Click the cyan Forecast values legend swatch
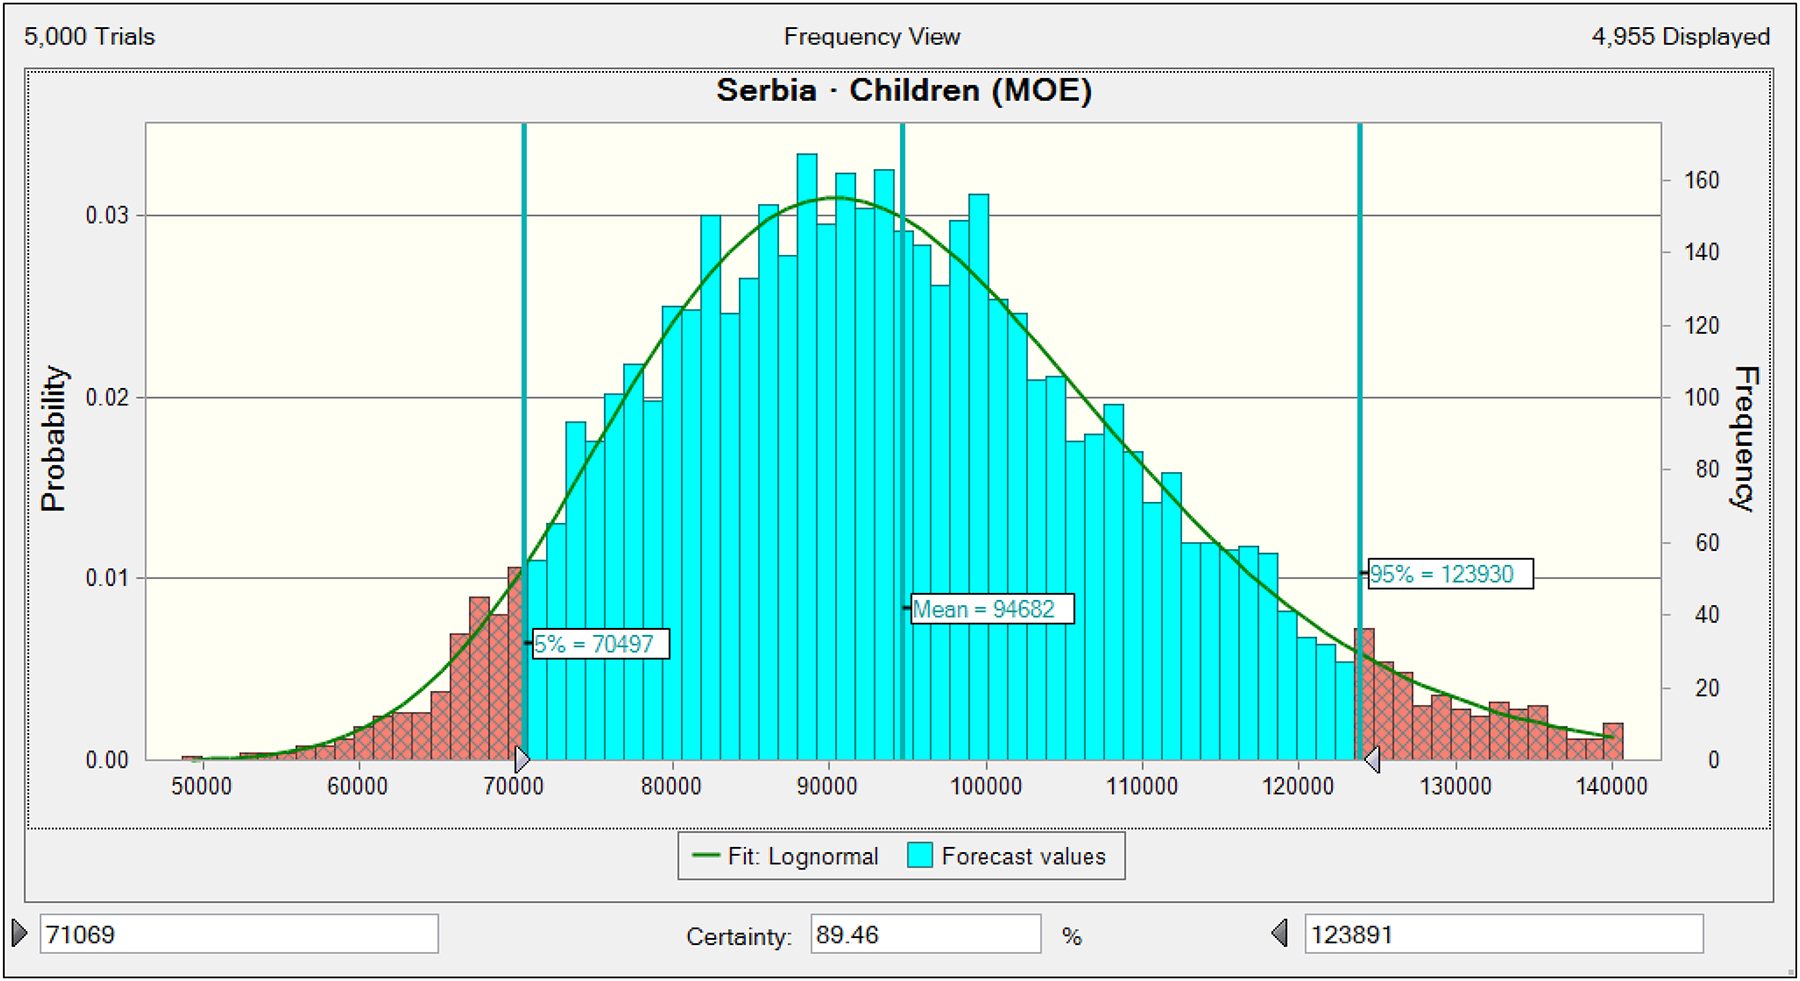Image resolution: width=1800 pixels, height=981 pixels. (920, 856)
